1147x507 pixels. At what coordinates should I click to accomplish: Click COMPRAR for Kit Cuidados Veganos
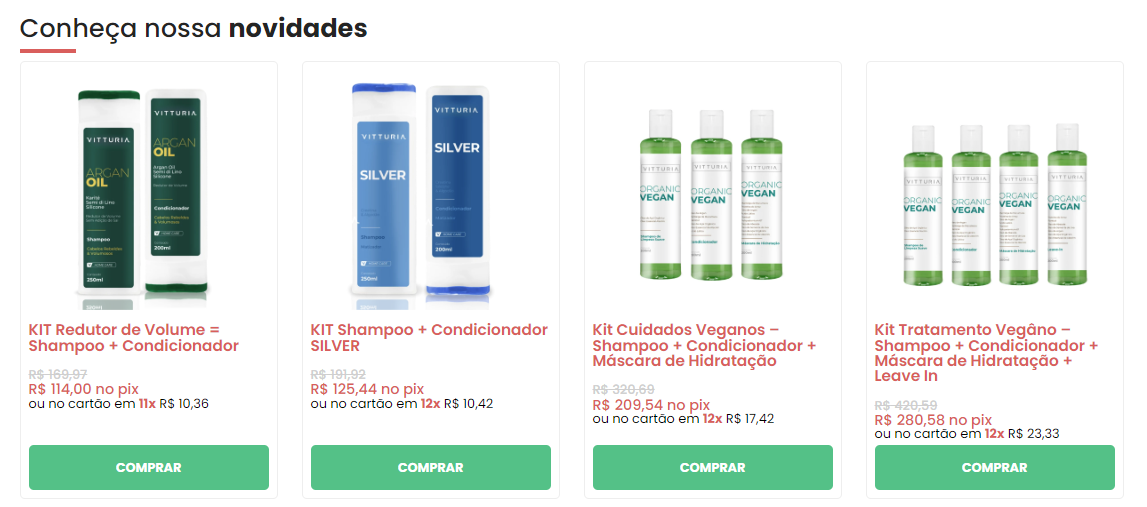click(x=712, y=467)
